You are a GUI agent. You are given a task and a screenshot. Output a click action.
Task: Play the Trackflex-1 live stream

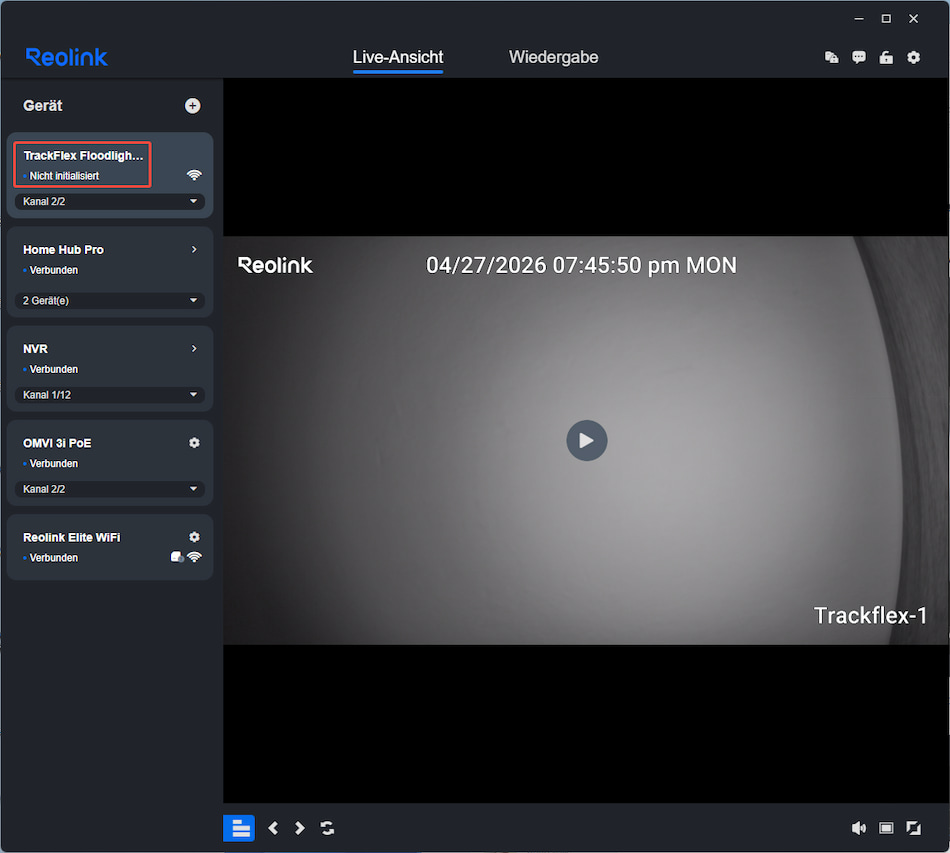click(586, 440)
